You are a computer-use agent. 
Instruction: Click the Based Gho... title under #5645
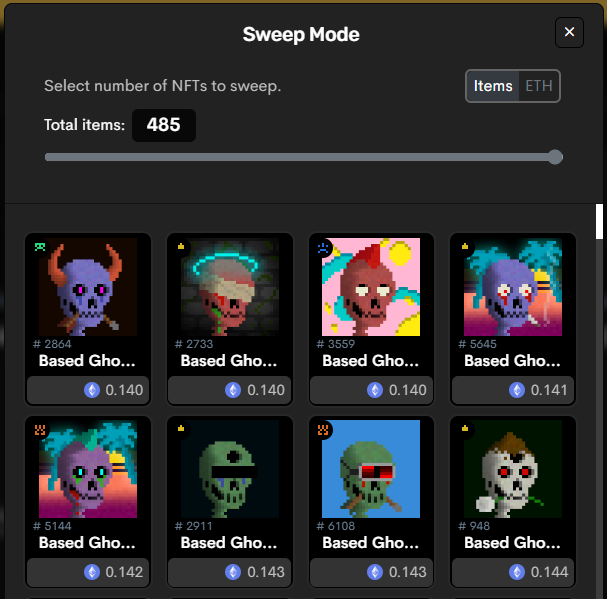(513, 361)
